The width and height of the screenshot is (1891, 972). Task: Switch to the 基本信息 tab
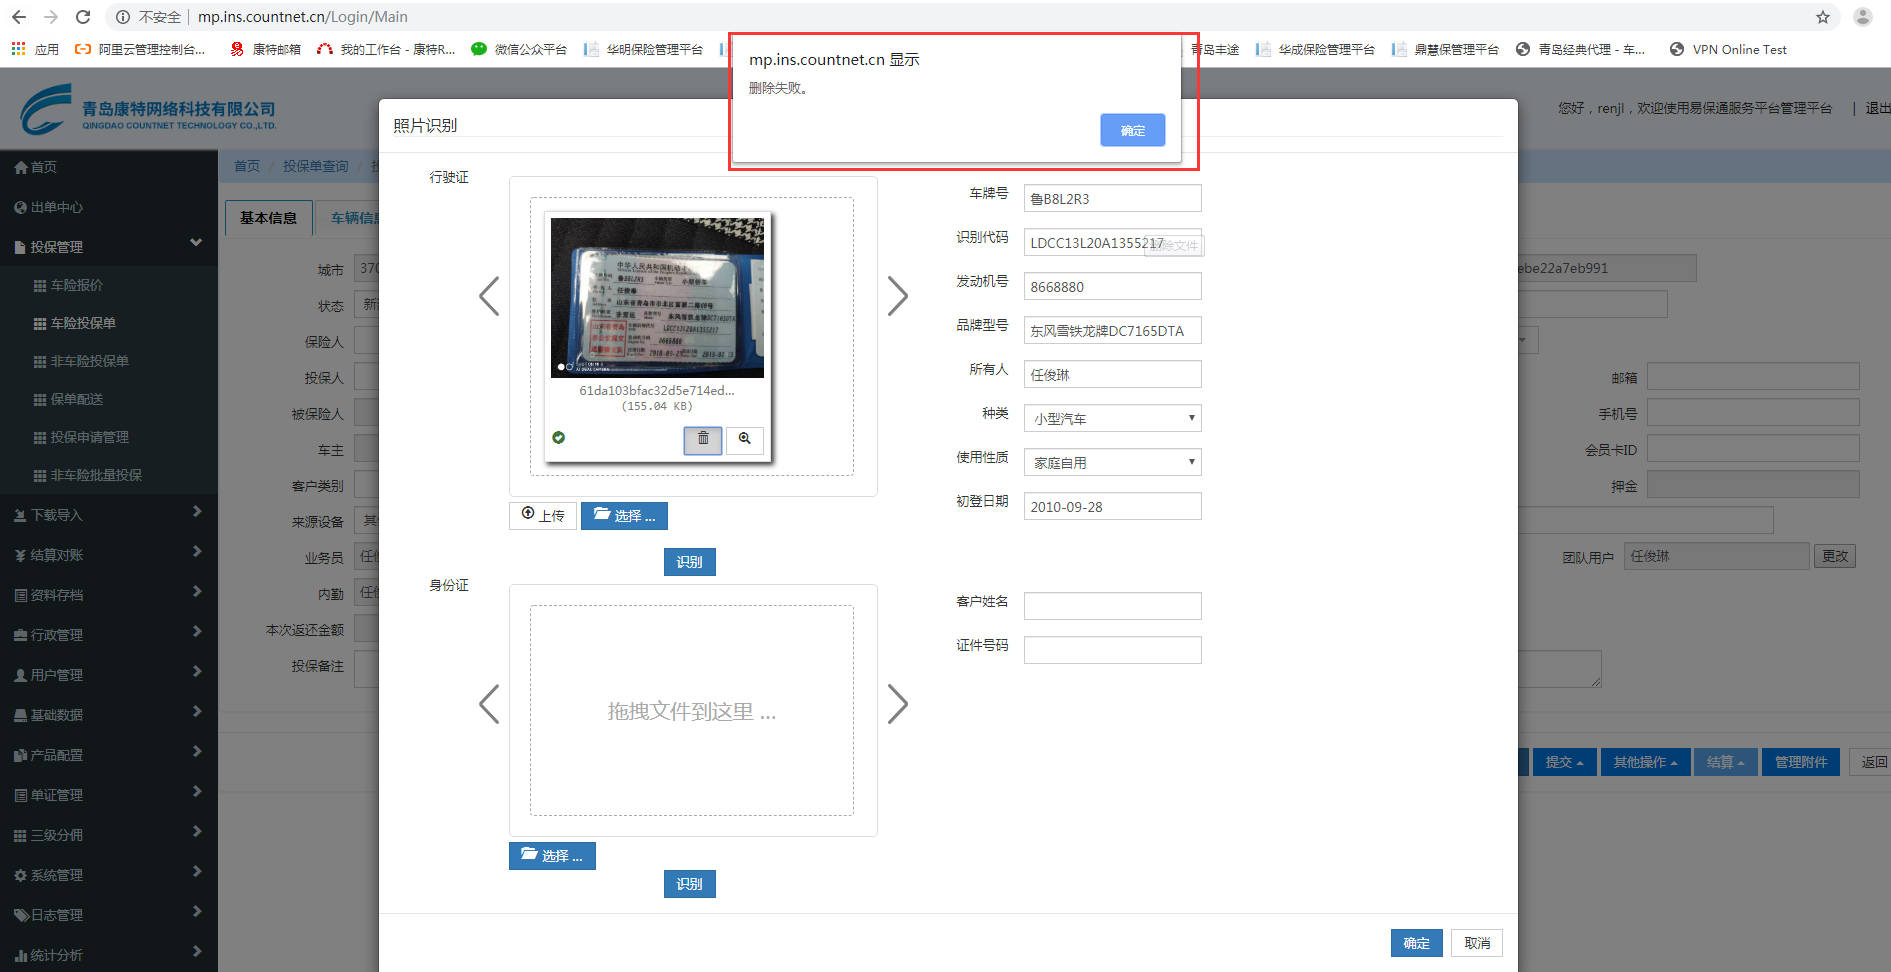click(x=268, y=218)
